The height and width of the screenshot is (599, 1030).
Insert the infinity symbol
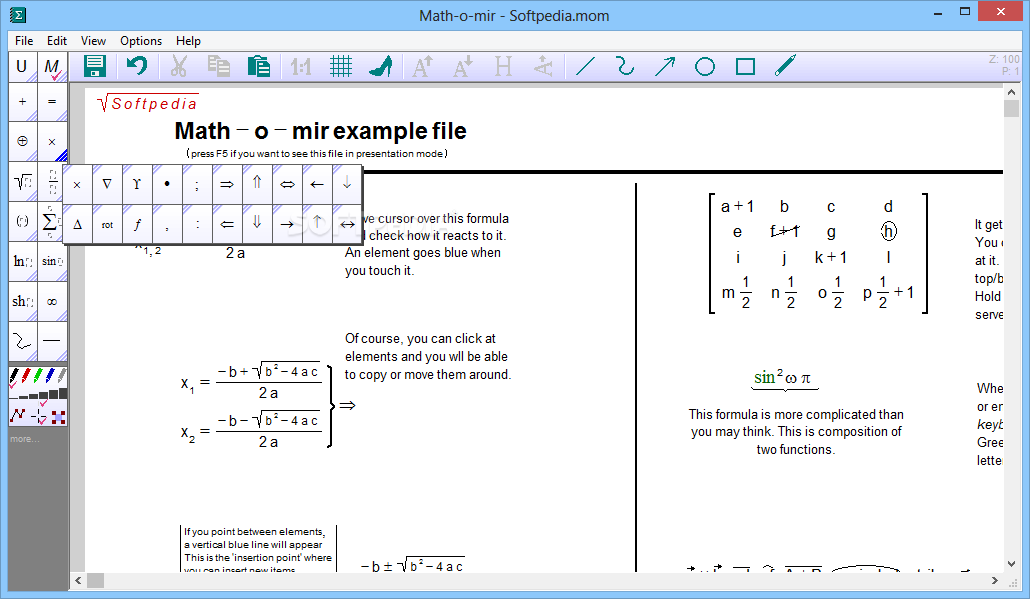(x=52, y=301)
